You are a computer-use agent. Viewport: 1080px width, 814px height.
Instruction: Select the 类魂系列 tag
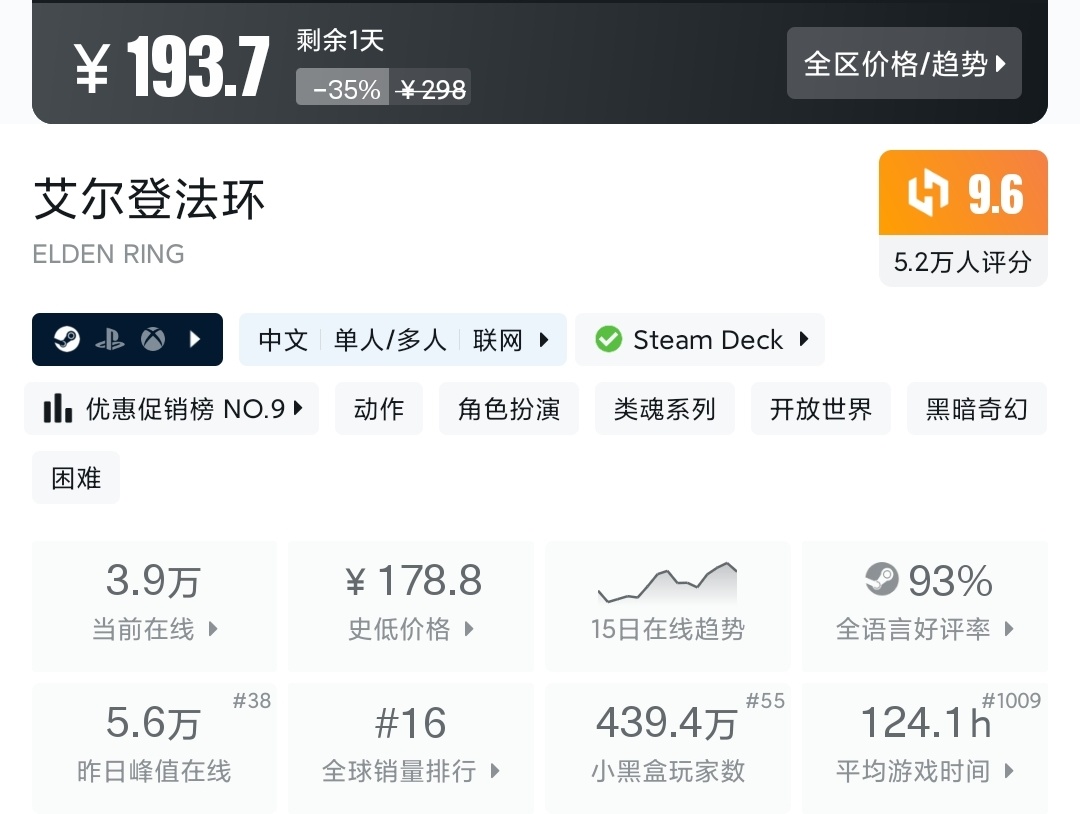664,409
